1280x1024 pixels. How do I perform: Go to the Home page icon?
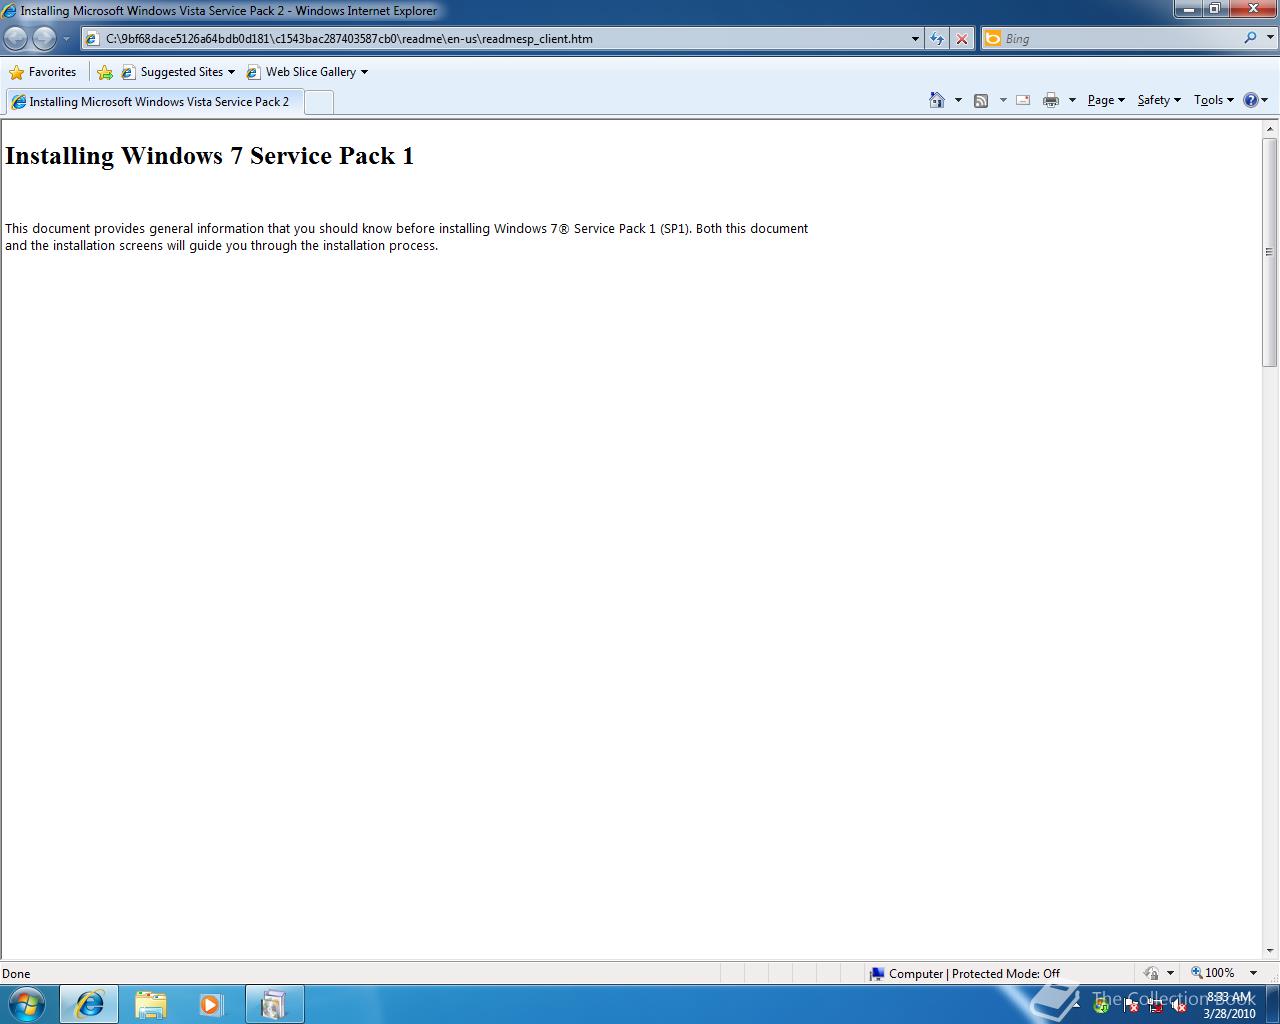[x=937, y=100]
